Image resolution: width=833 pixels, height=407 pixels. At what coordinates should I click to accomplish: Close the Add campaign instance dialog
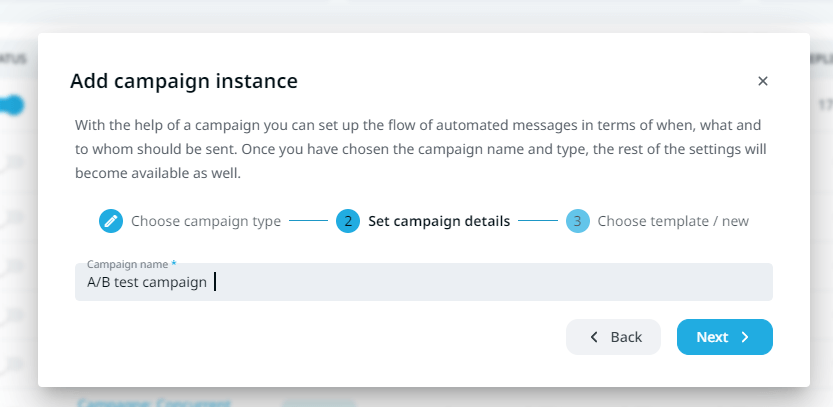point(762,81)
